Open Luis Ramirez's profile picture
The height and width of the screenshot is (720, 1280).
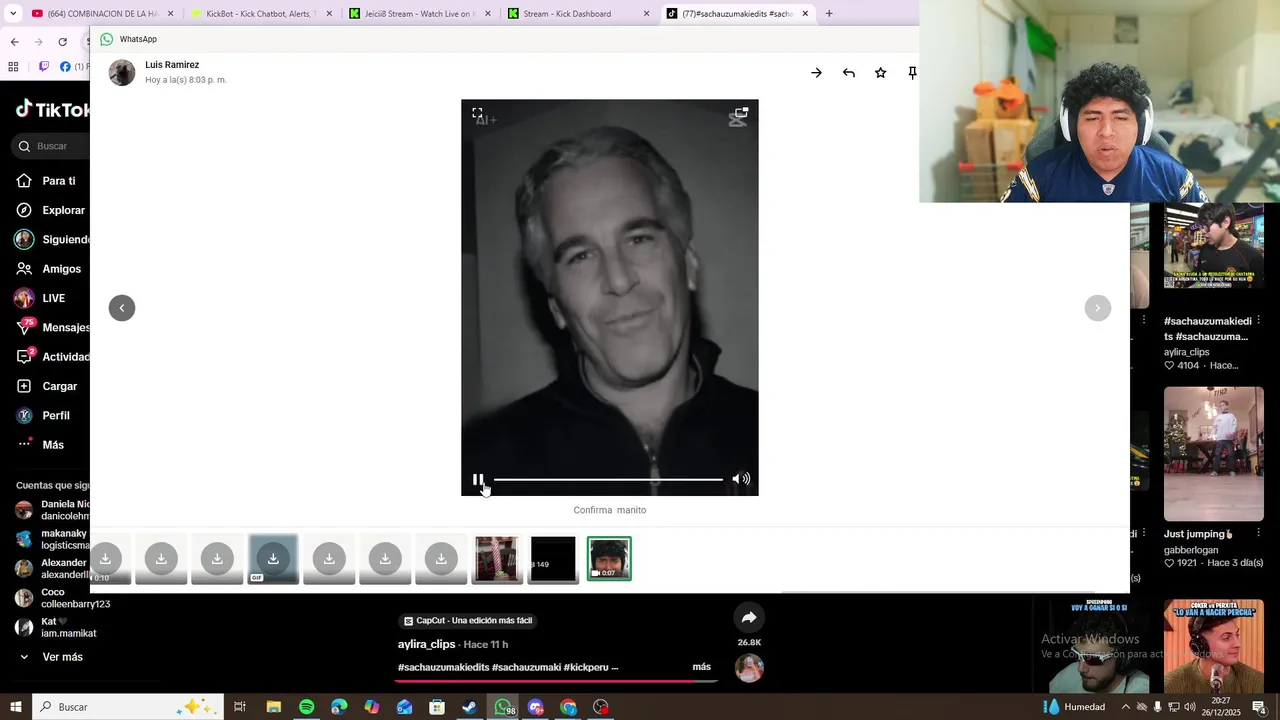click(x=122, y=72)
